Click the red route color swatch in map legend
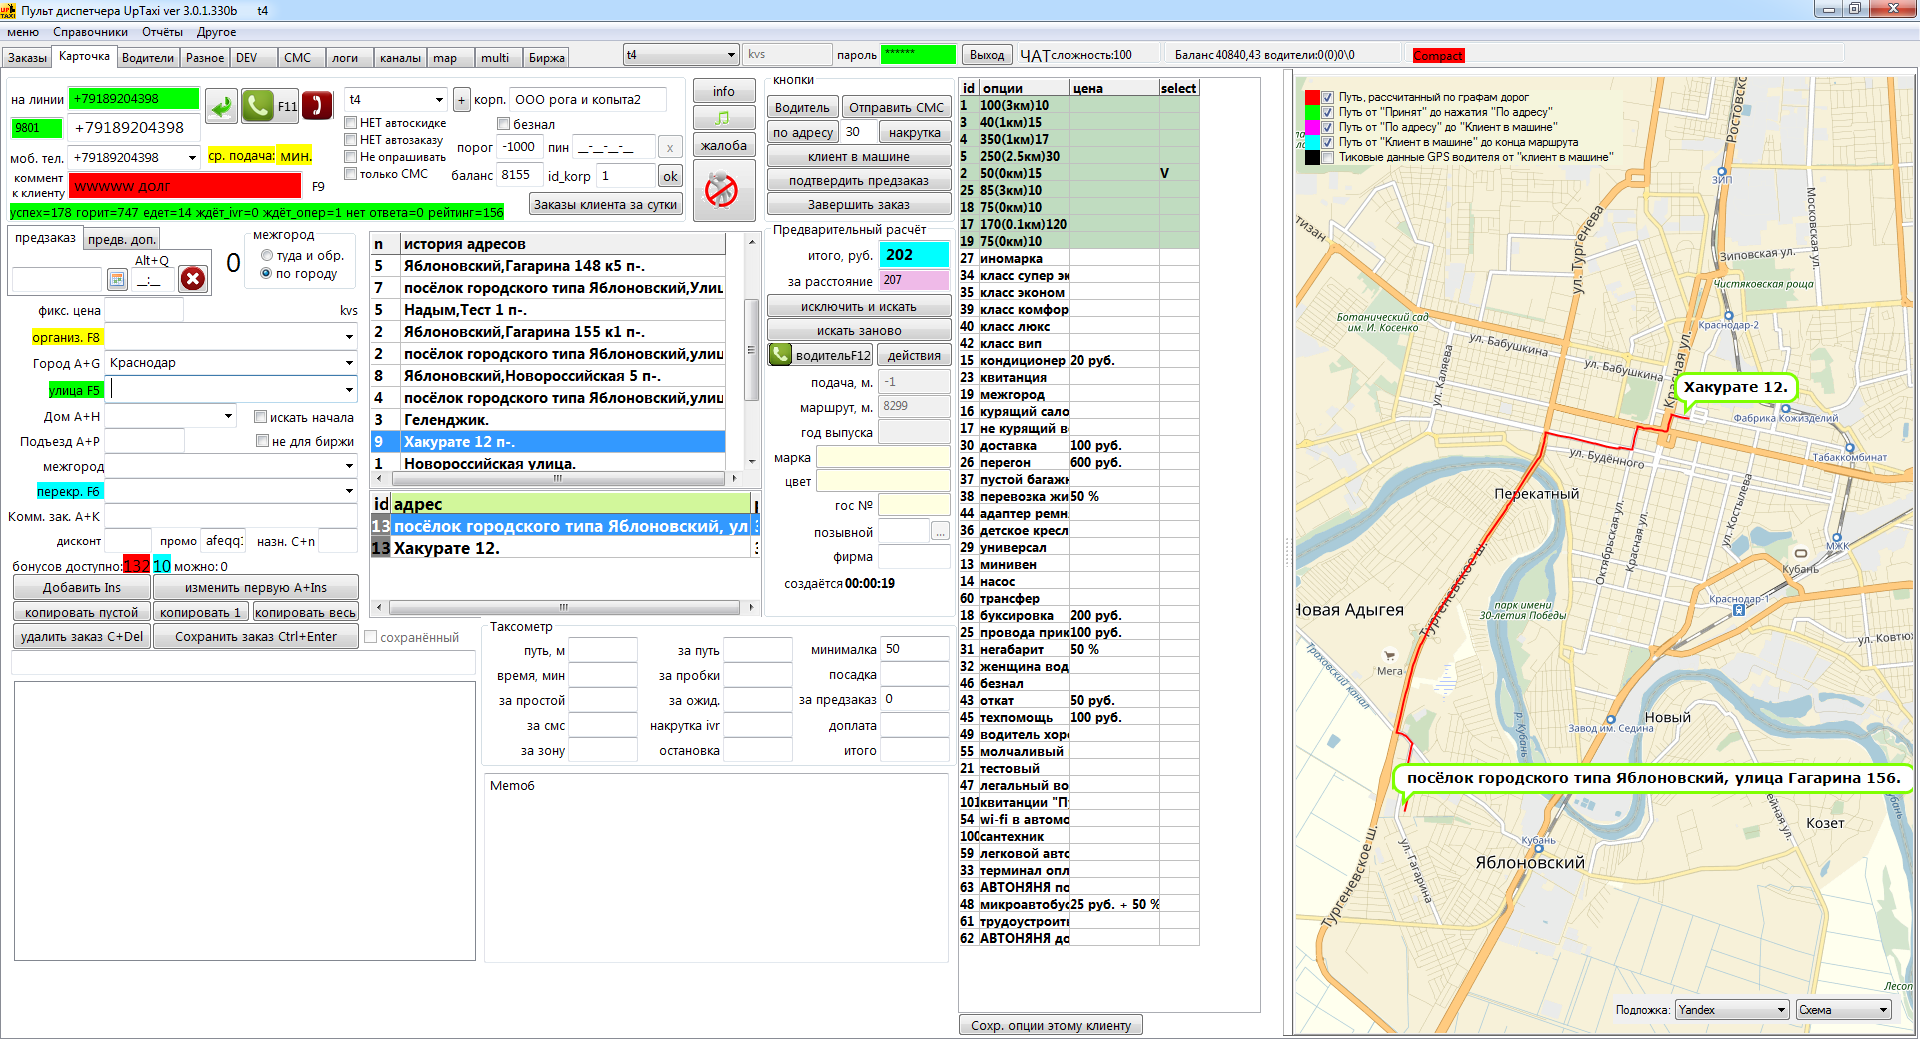The width and height of the screenshot is (1920, 1040). (x=1312, y=97)
